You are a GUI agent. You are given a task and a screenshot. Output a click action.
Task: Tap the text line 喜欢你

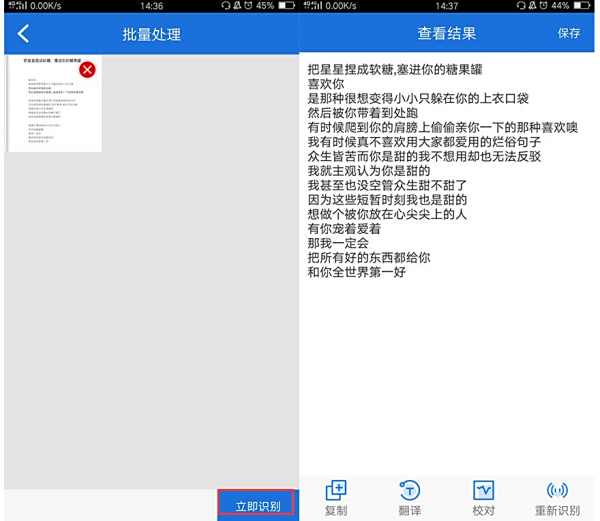pos(326,84)
